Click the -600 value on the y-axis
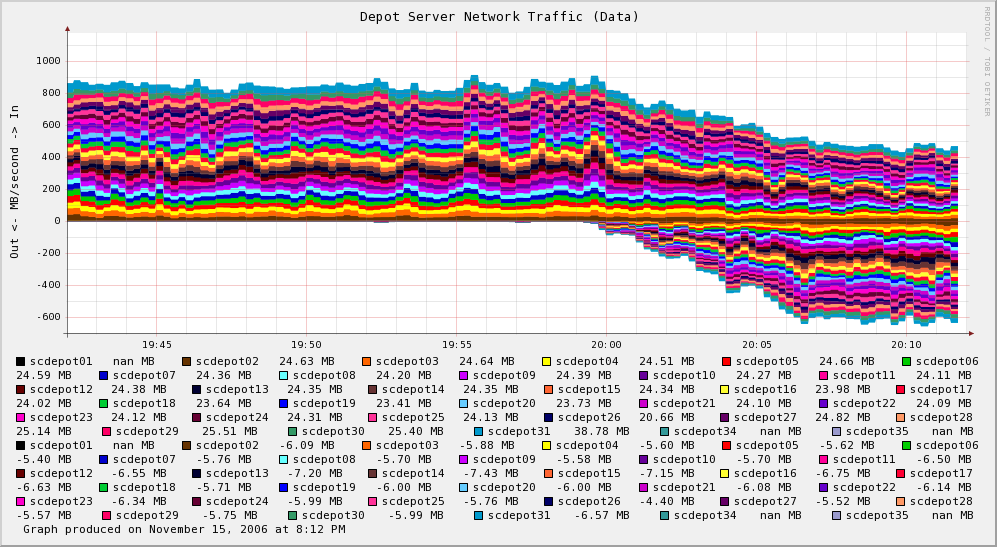This screenshot has height=547, width=997. point(46,317)
